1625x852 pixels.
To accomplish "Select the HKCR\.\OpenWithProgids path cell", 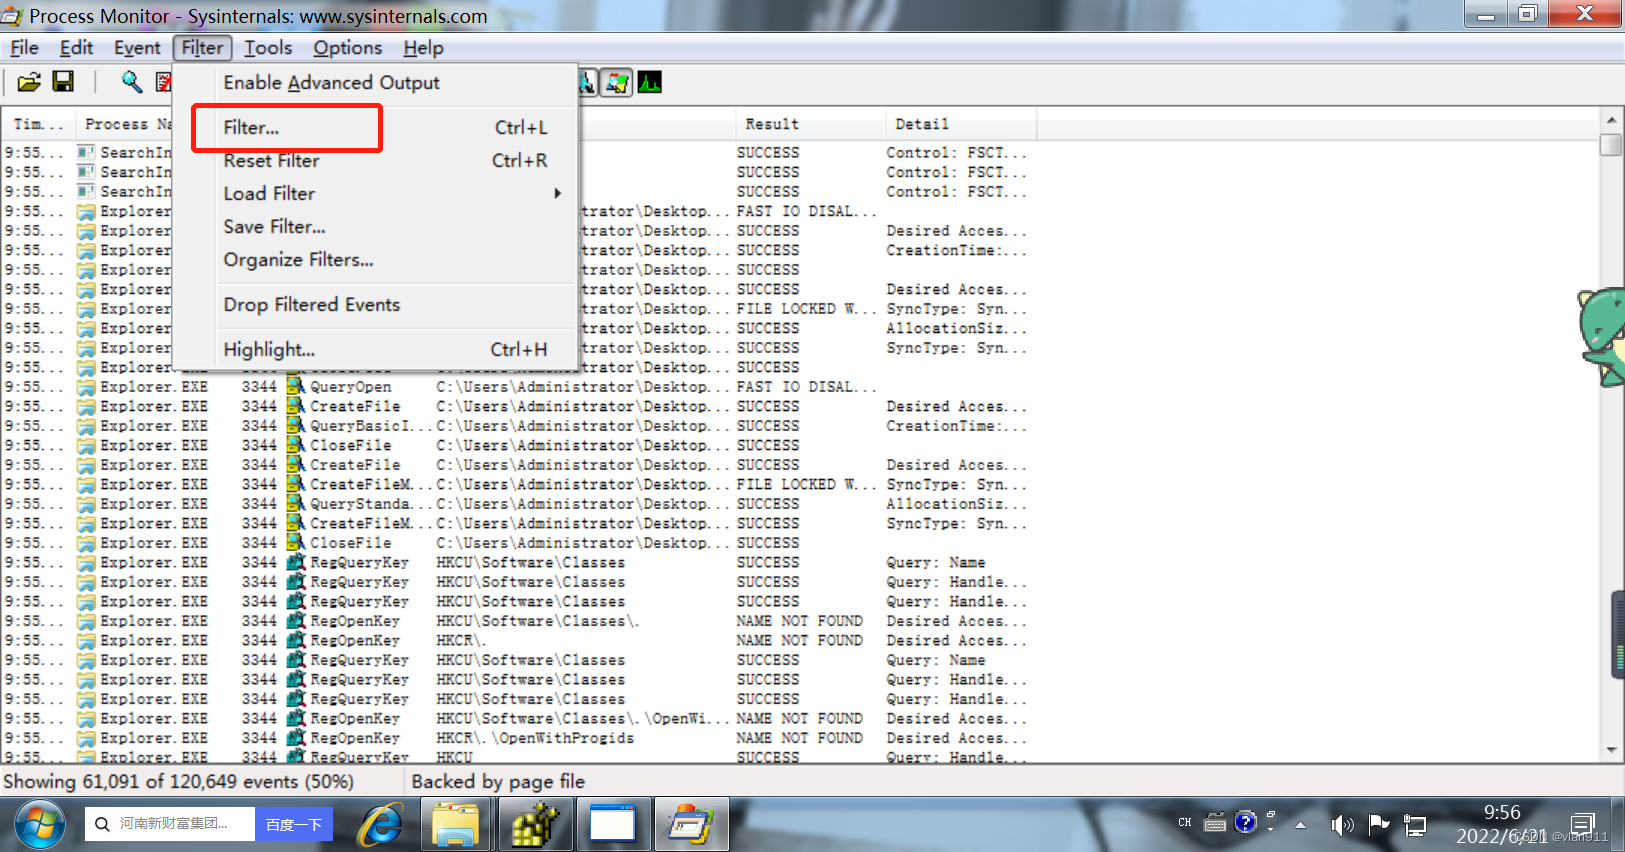I will 535,738.
